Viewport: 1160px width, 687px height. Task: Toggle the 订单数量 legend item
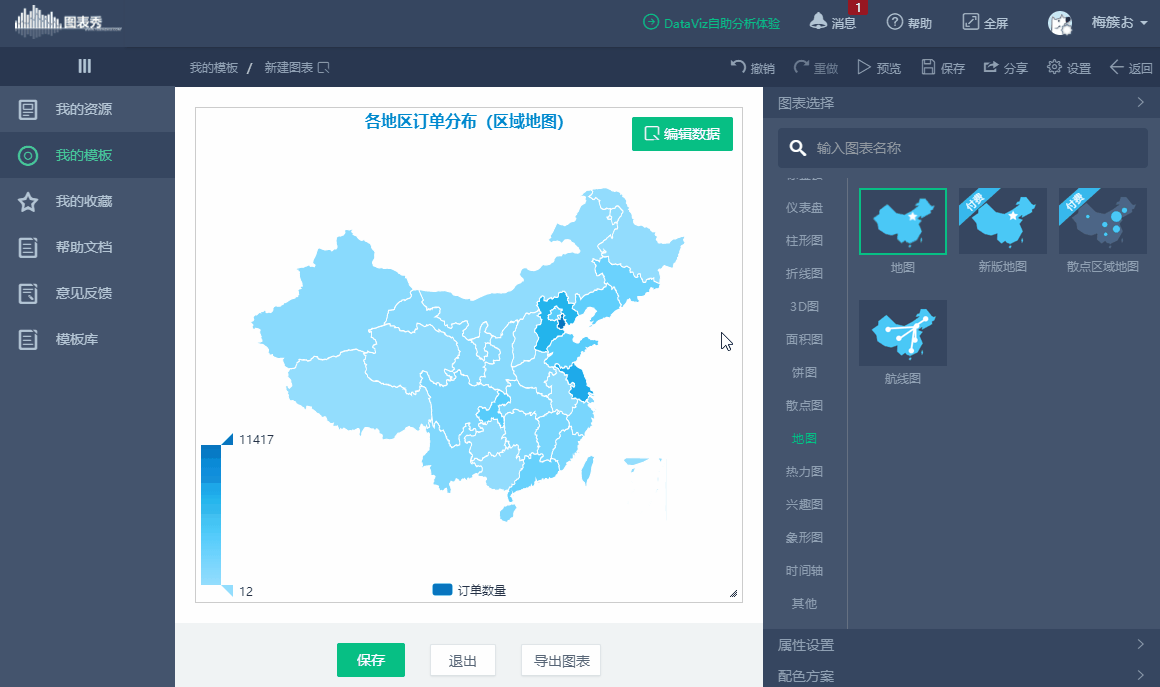pos(469,590)
